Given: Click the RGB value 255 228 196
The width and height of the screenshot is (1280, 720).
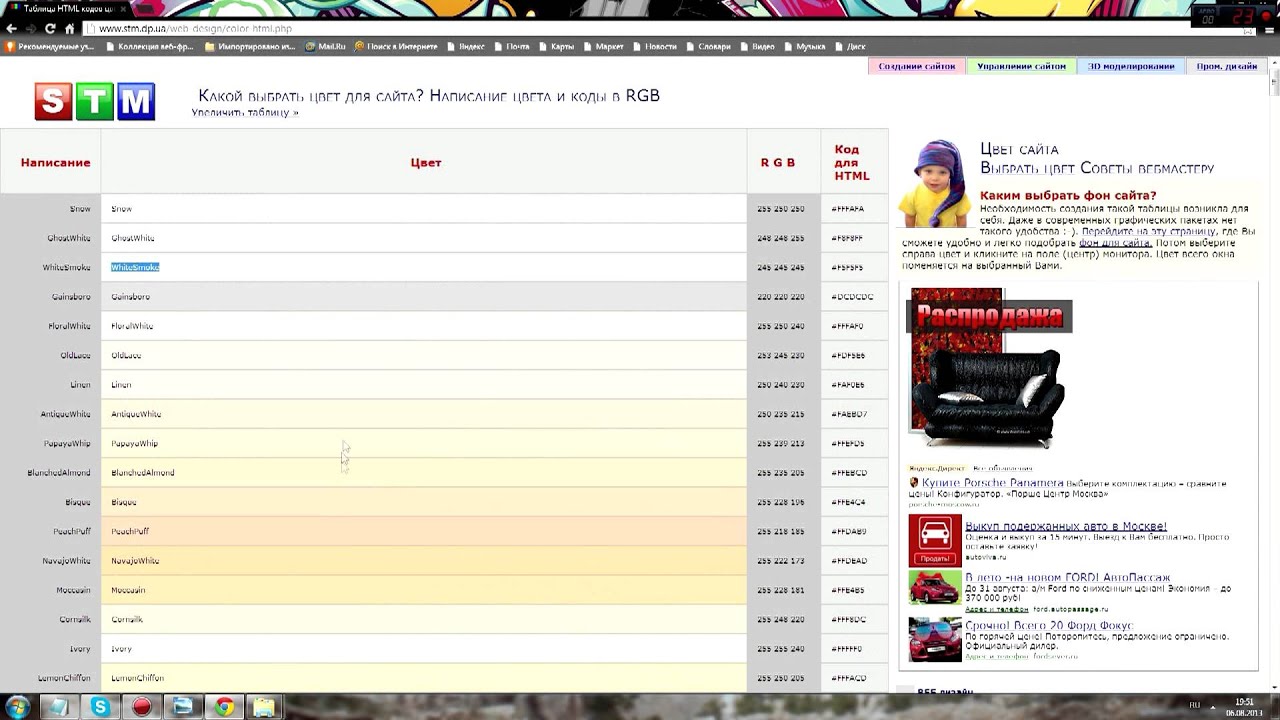Looking at the screenshot, I should (x=780, y=502).
